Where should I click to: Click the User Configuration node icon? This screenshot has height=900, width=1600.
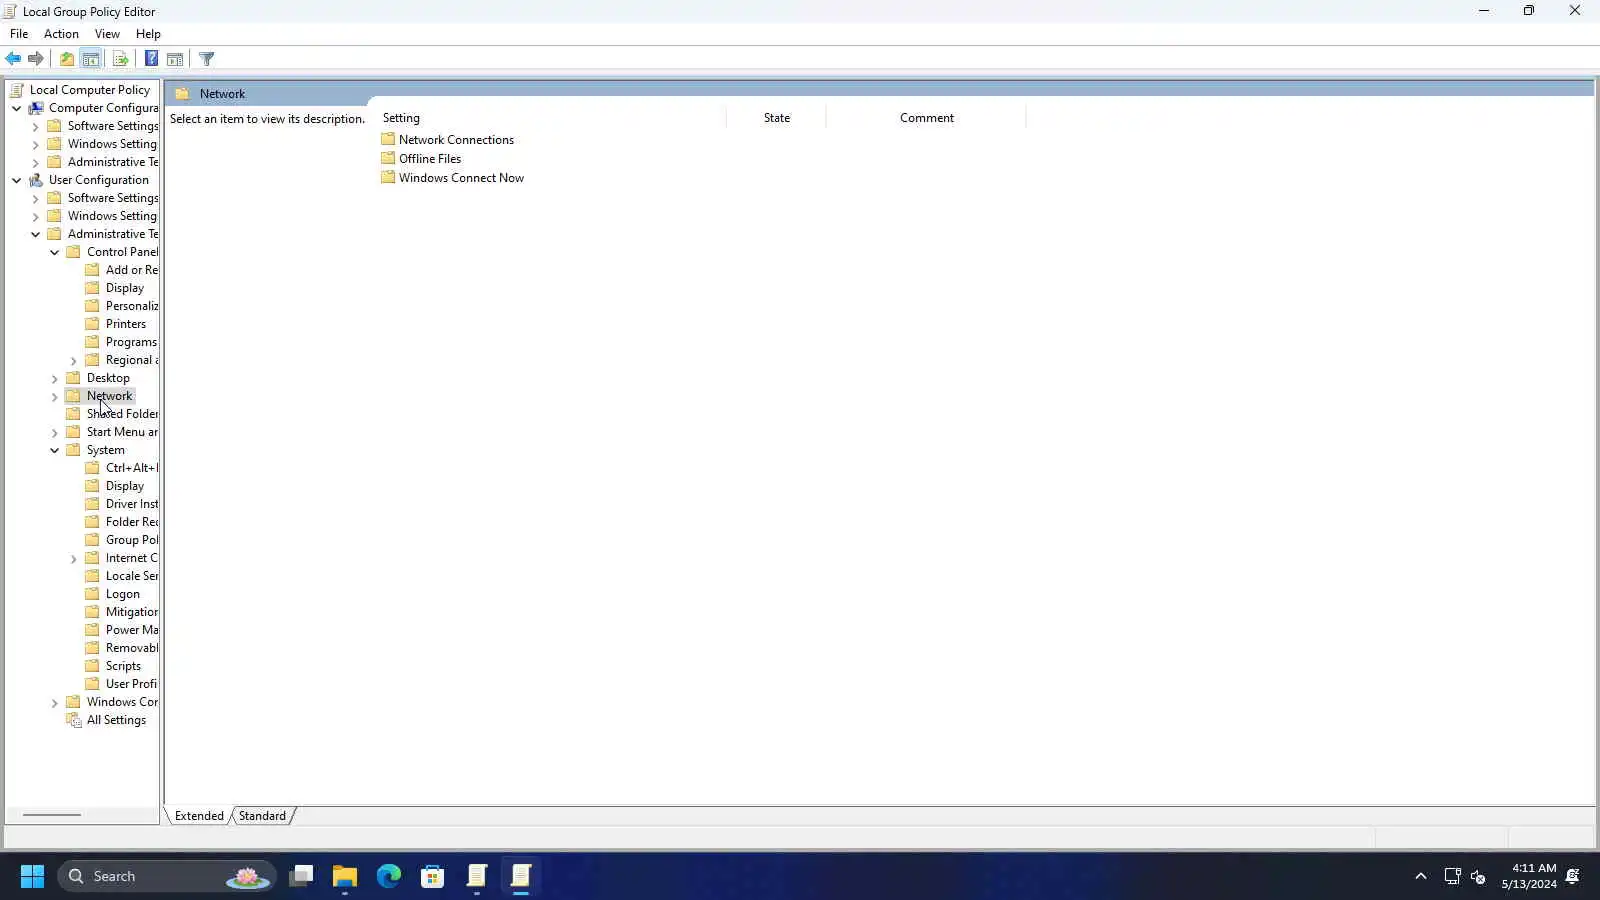tap(36, 180)
